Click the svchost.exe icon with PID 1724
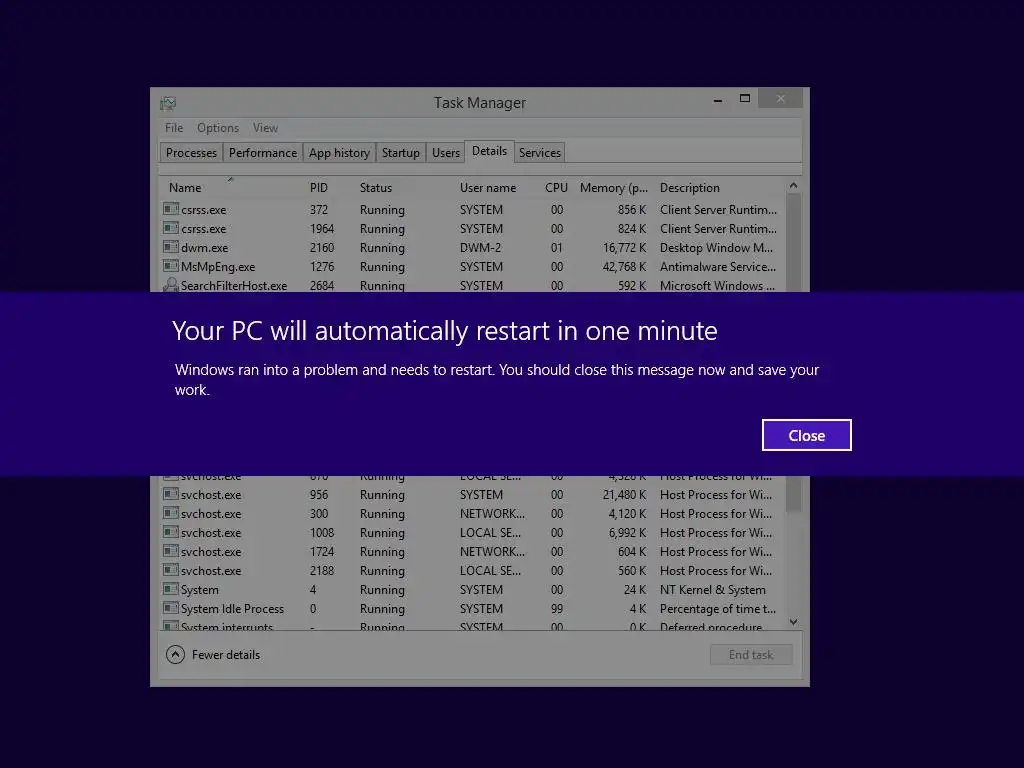 tap(170, 551)
